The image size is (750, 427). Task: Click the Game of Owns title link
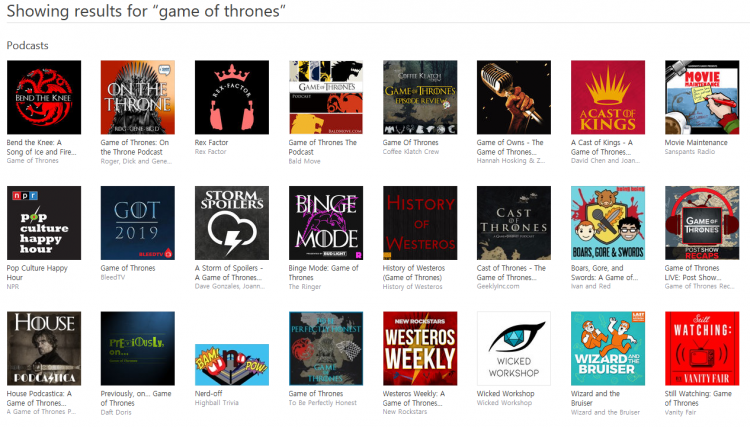pyautogui.click(x=510, y=147)
